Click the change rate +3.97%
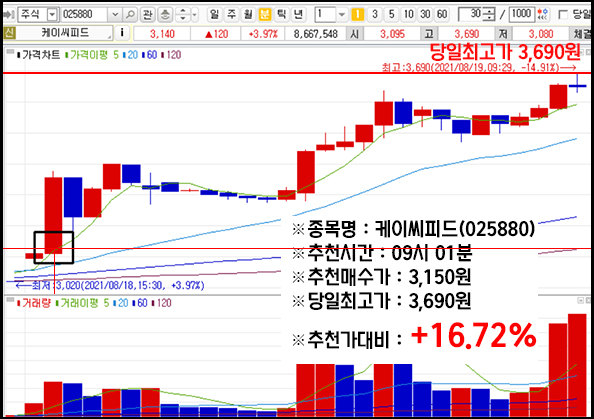 (x=263, y=34)
